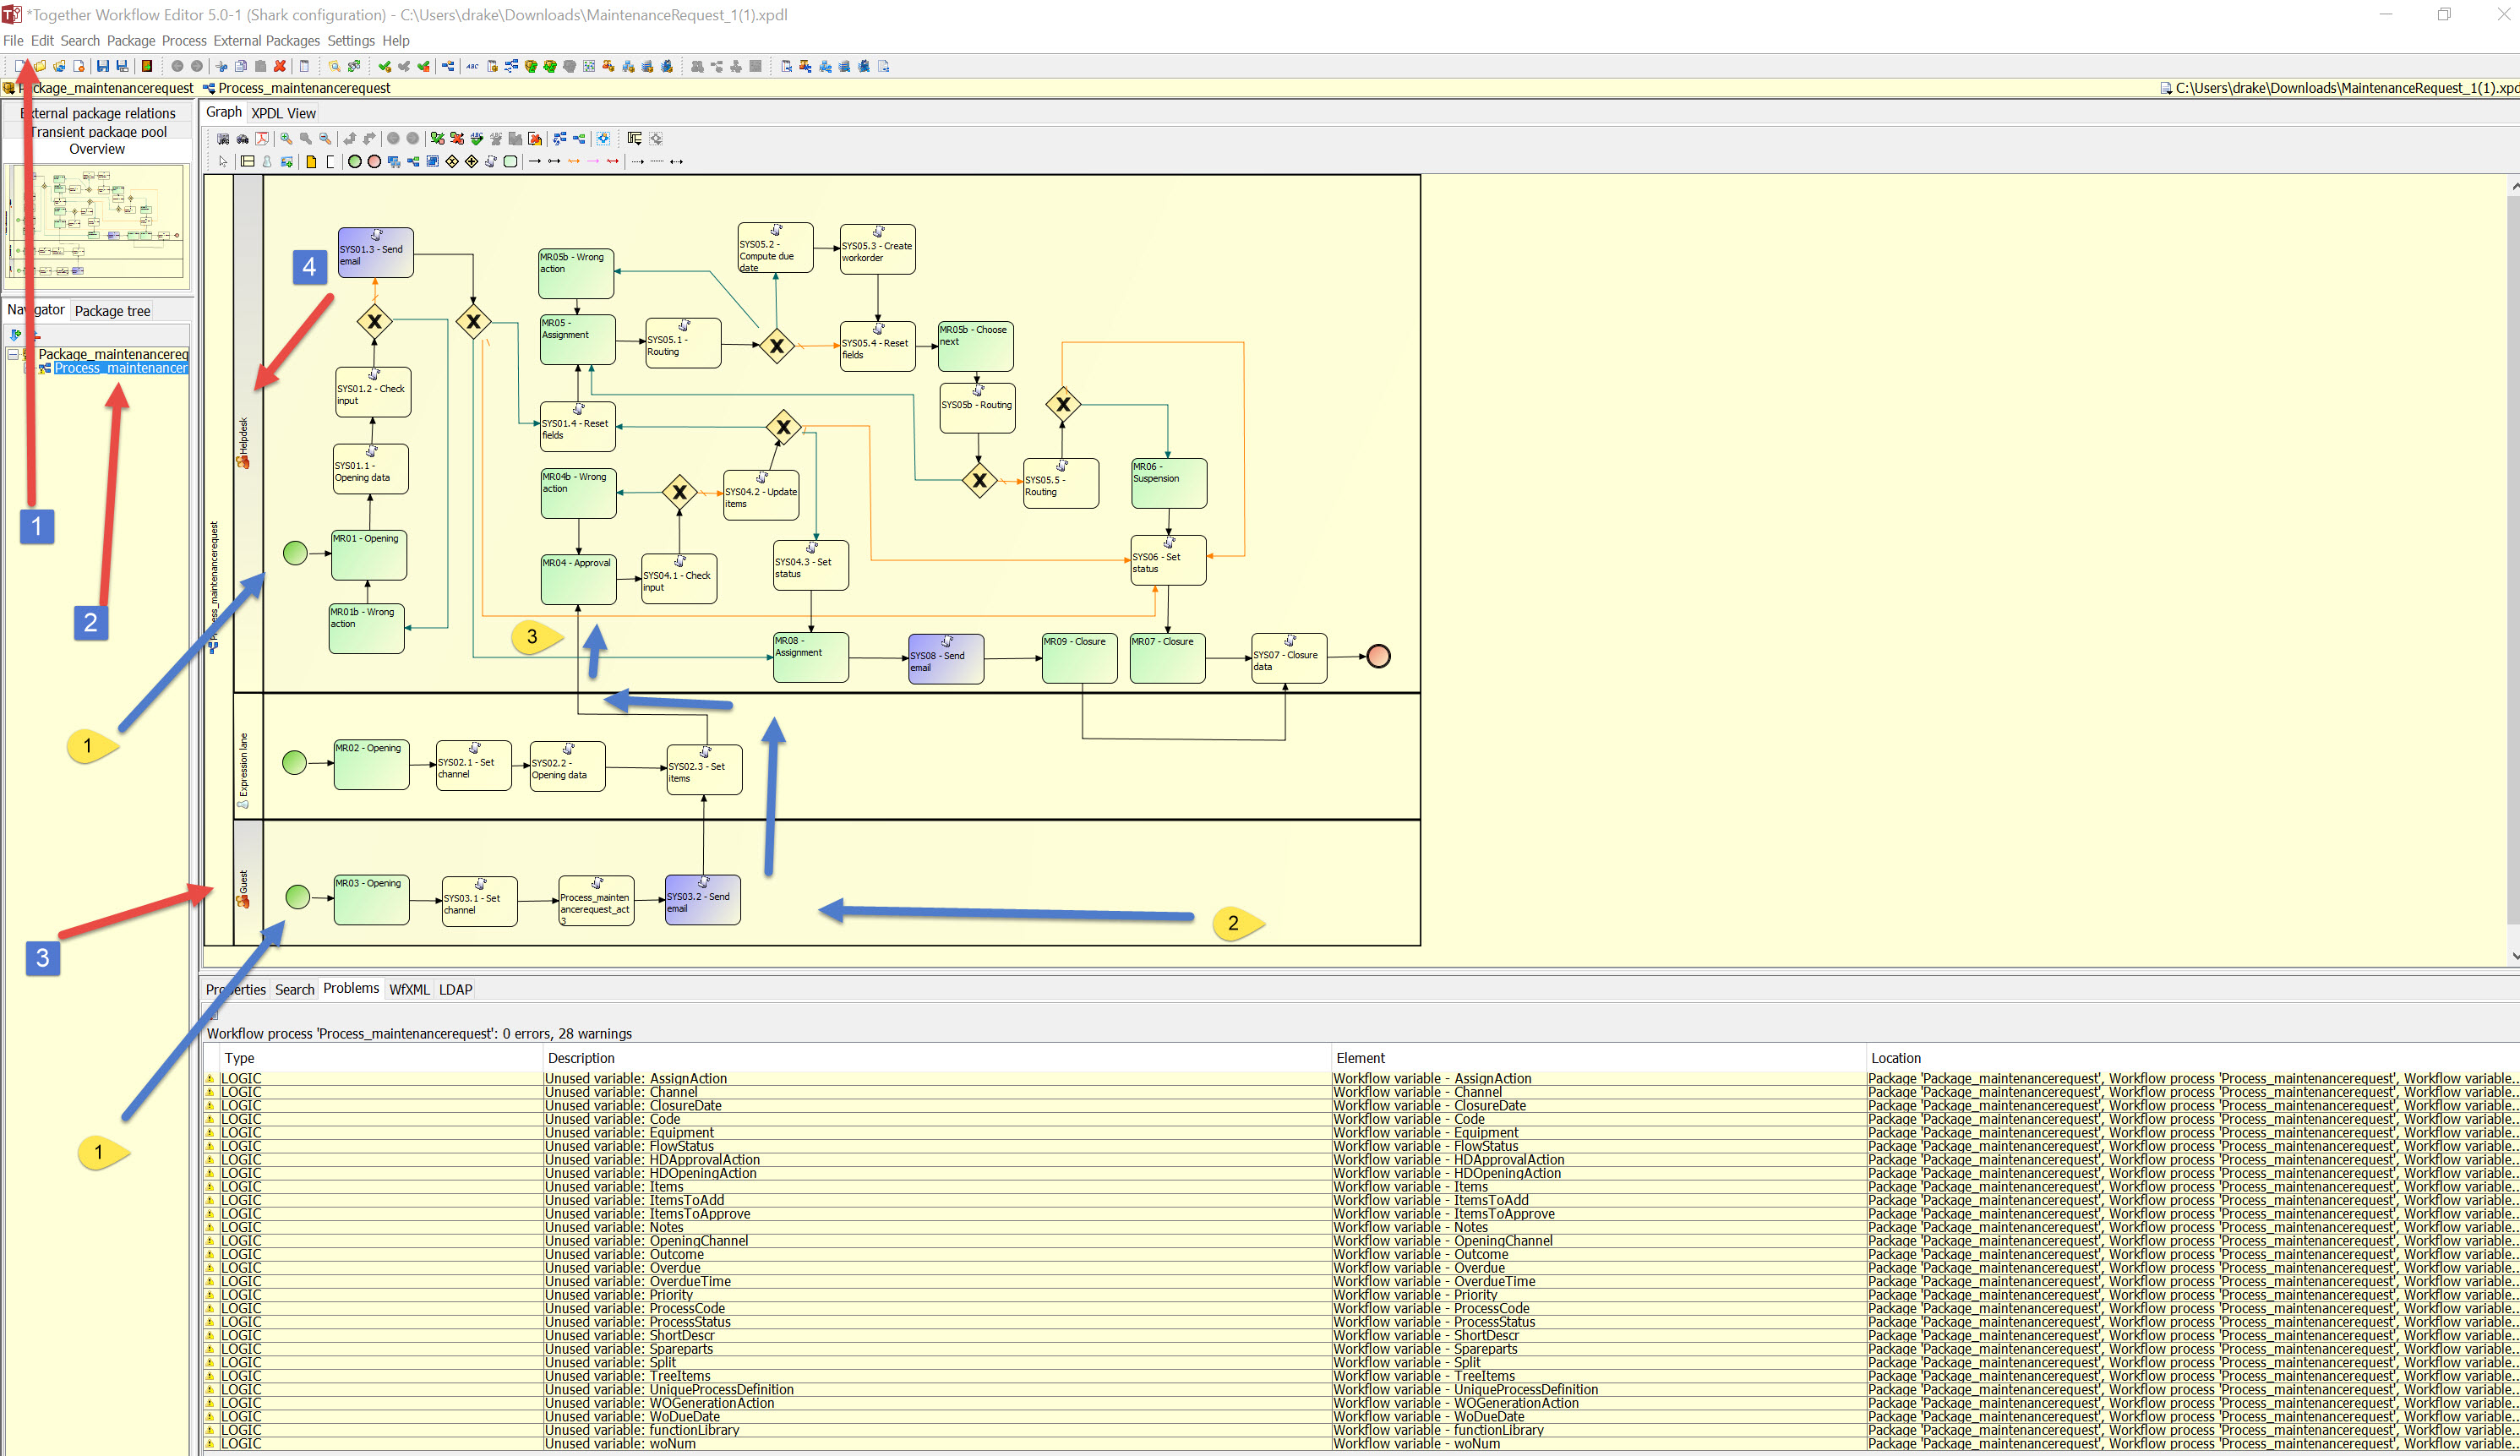
Task: Switch to the Package tree tab
Action: pyautogui.click(x=112, y=311)
